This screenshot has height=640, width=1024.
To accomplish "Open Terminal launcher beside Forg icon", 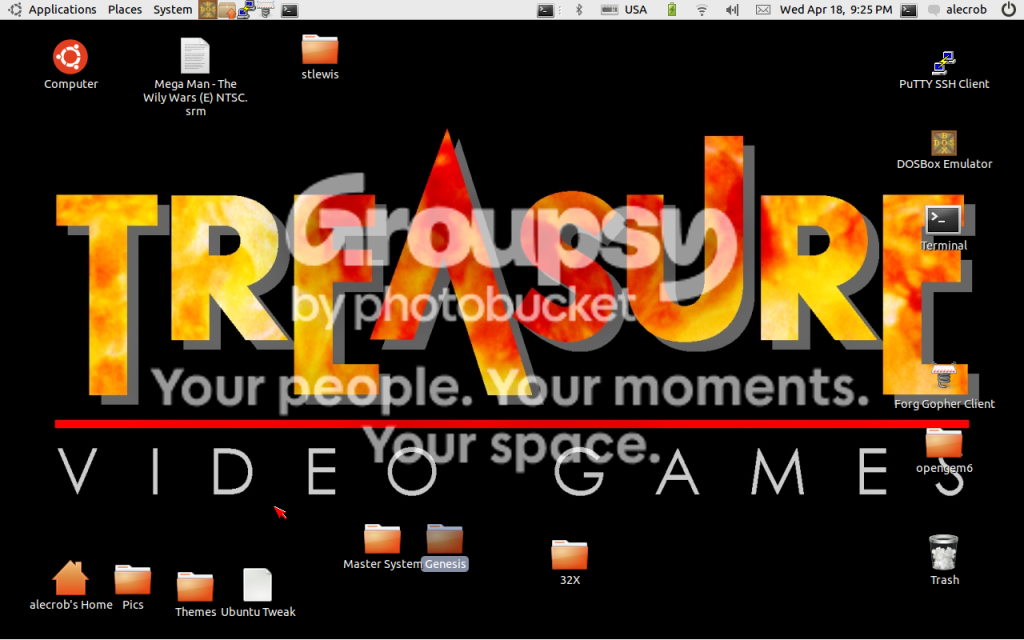I will click(289, 10).
